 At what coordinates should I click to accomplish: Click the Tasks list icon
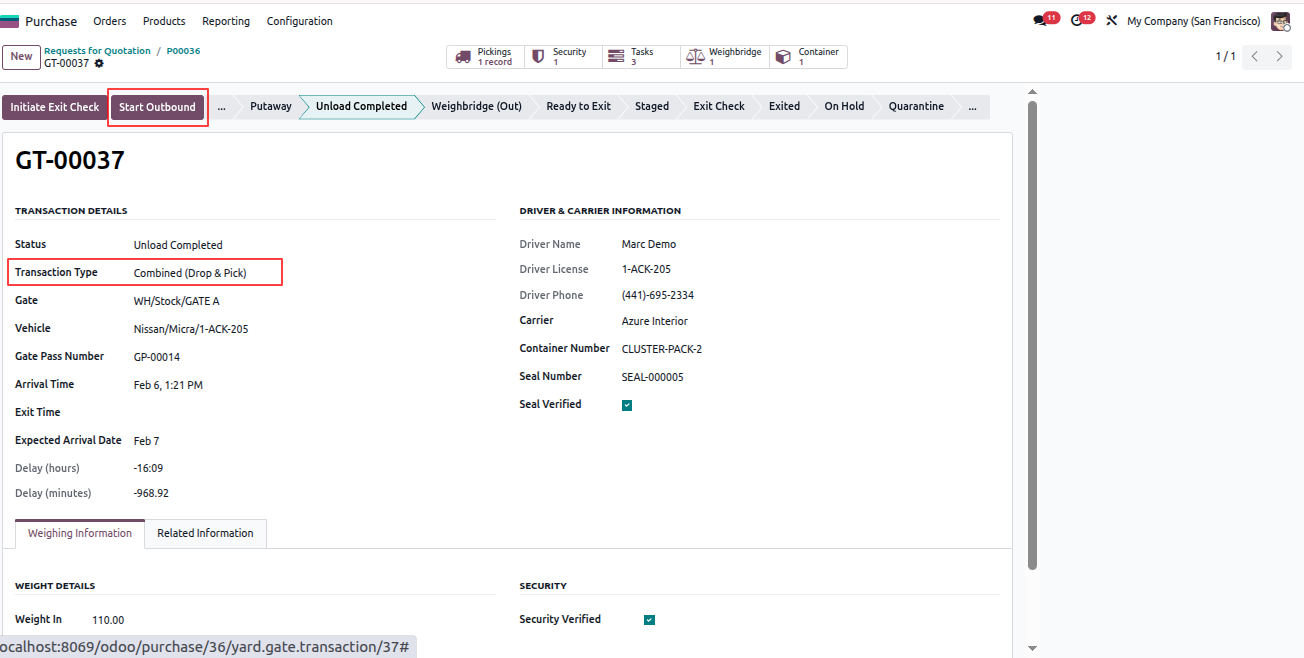[x=616, y=57]
